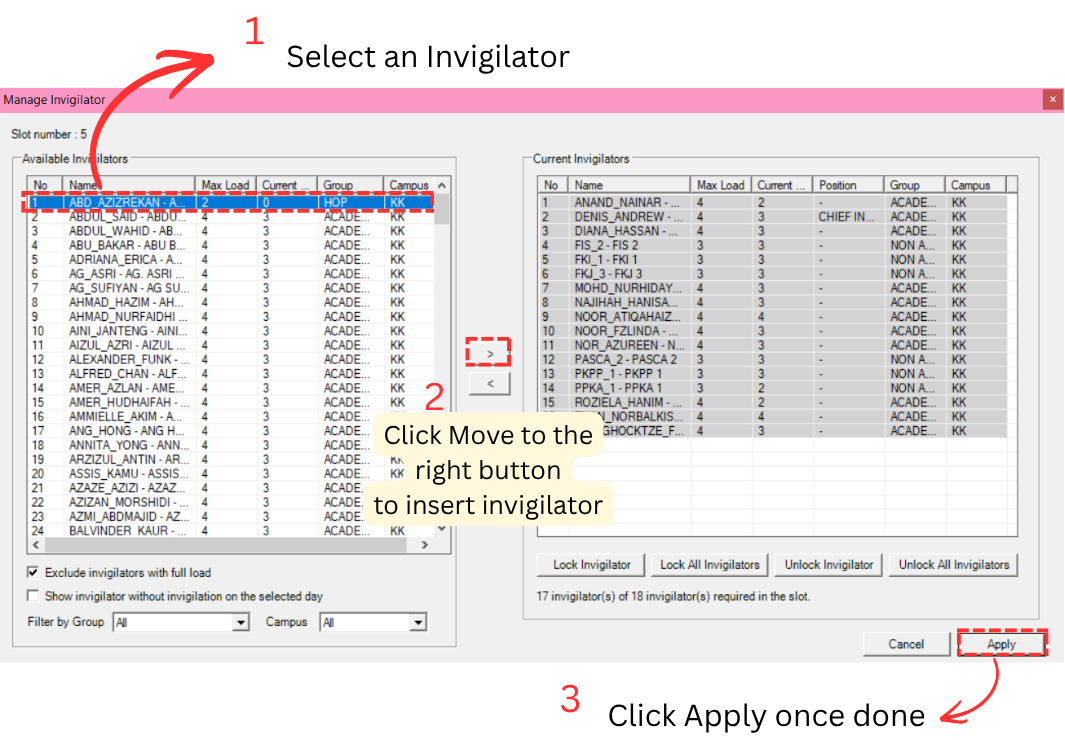Click the Cancel button

[x=906, y=644]
